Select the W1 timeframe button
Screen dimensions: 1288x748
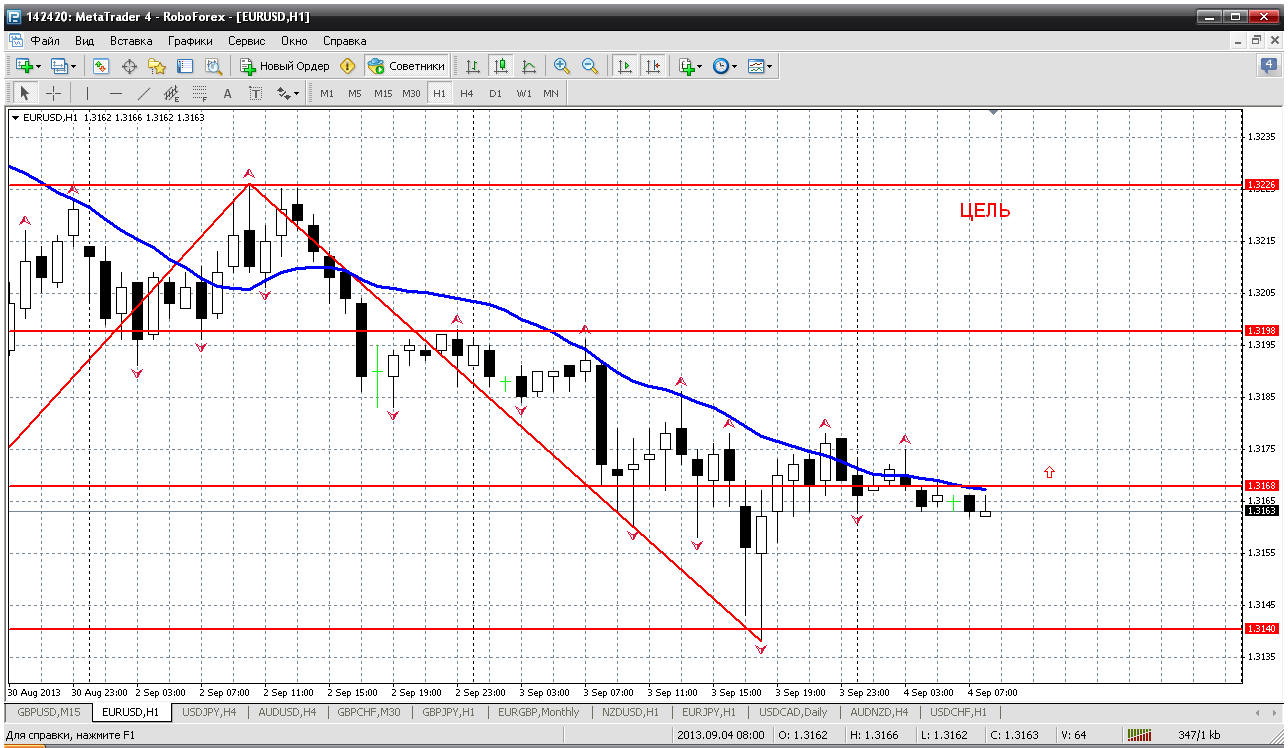pos(524,93)
